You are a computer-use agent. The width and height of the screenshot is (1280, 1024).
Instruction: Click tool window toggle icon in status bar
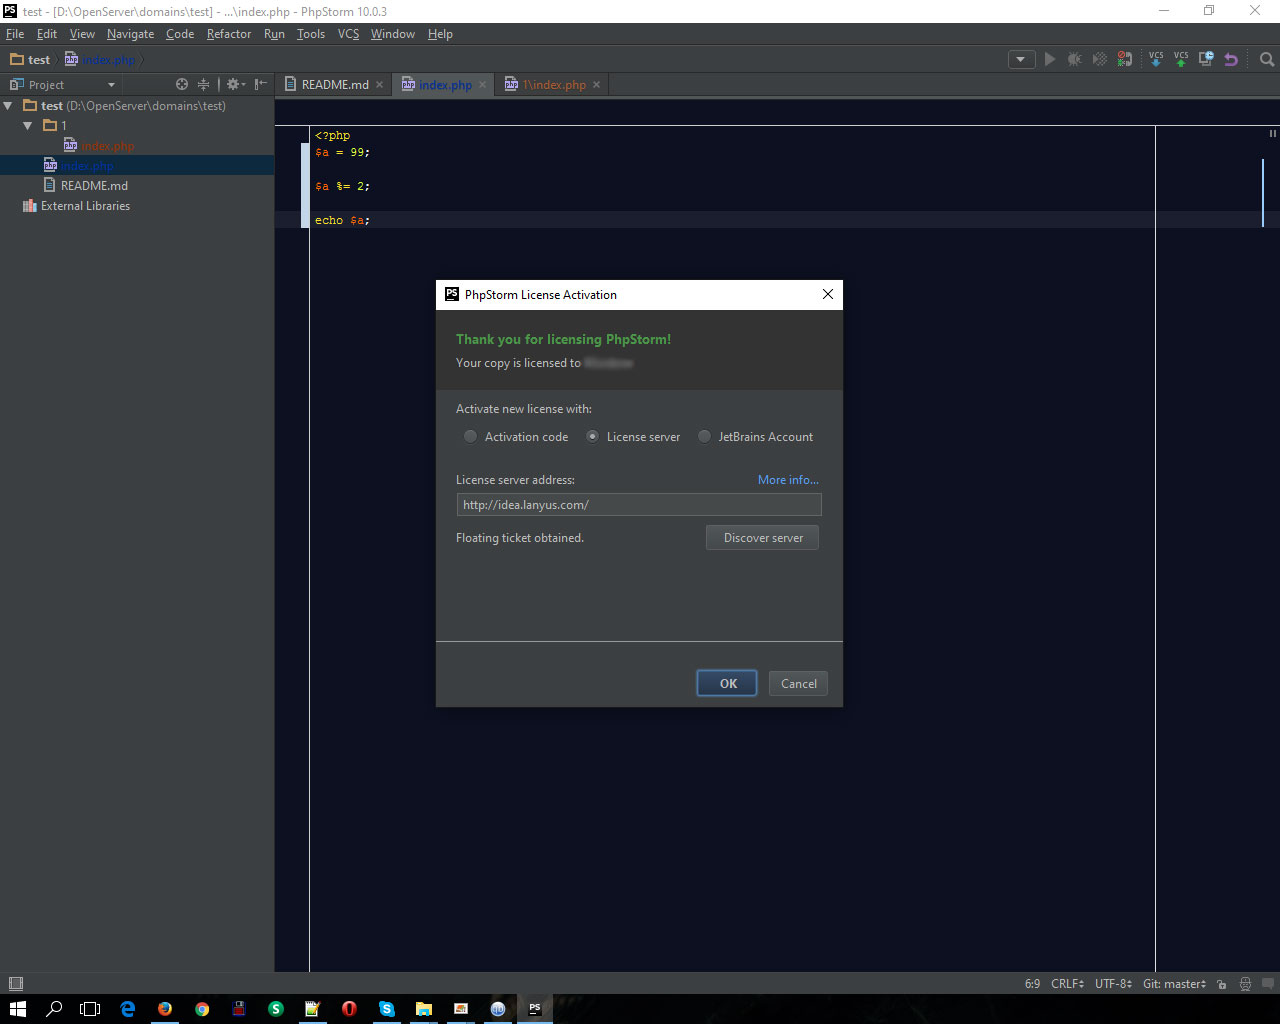click(x=15, y=984)
